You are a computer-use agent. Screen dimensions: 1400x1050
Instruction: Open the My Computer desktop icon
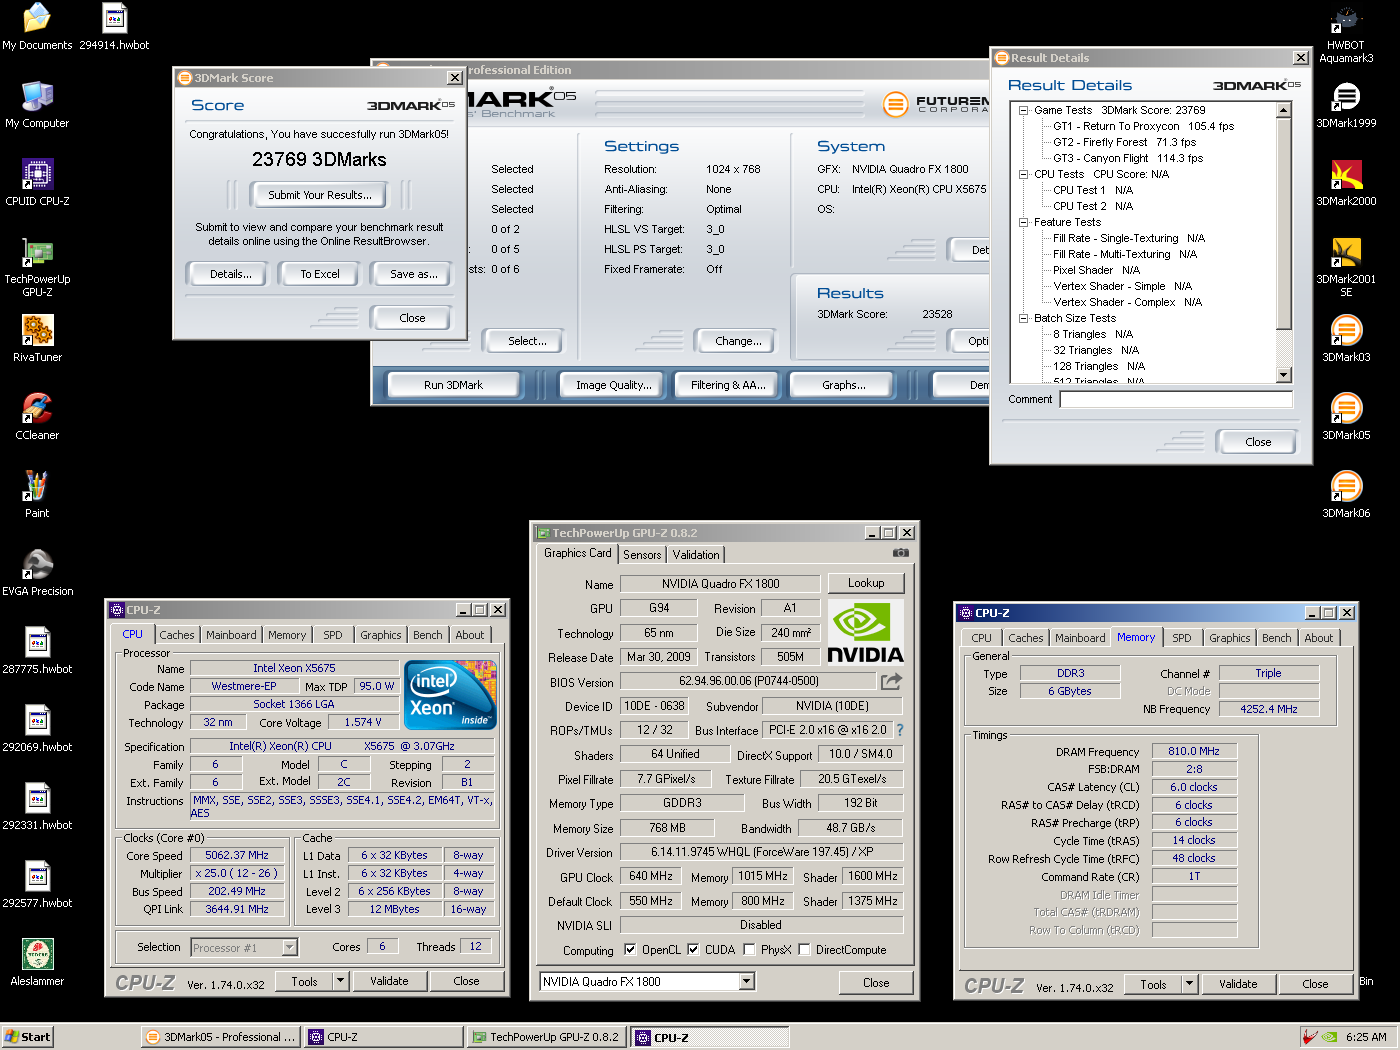pyautogui.click(x=37, y=105)
